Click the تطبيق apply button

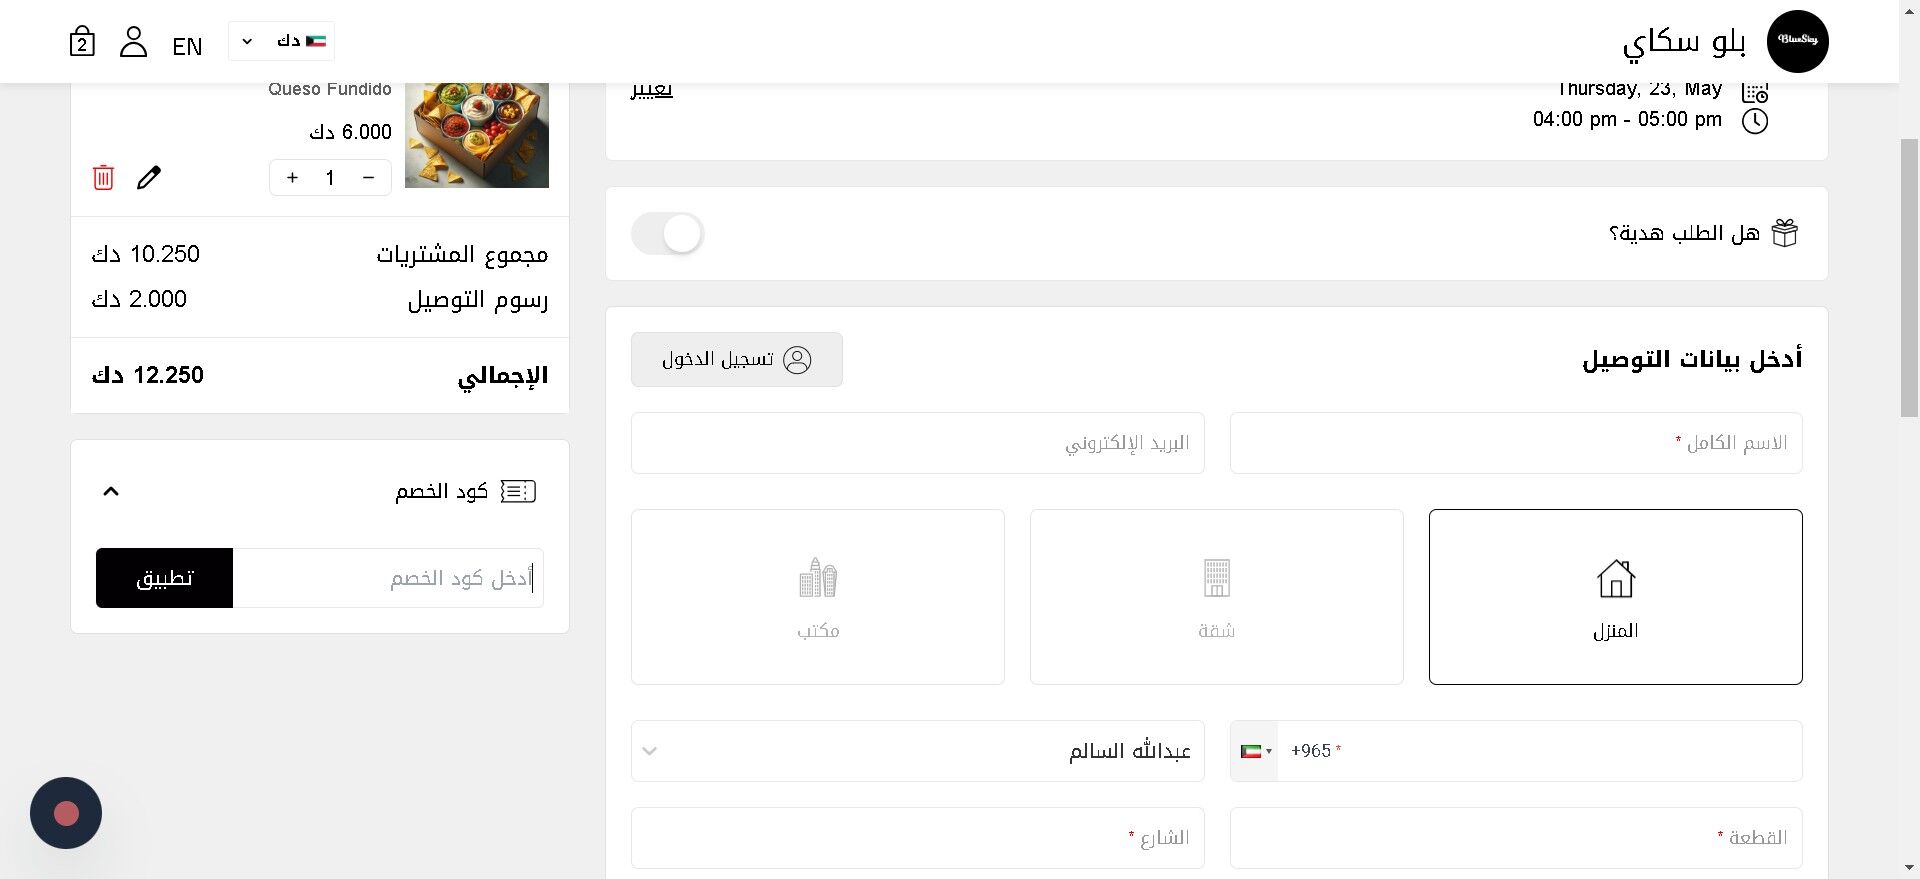[x=164, y=578]
